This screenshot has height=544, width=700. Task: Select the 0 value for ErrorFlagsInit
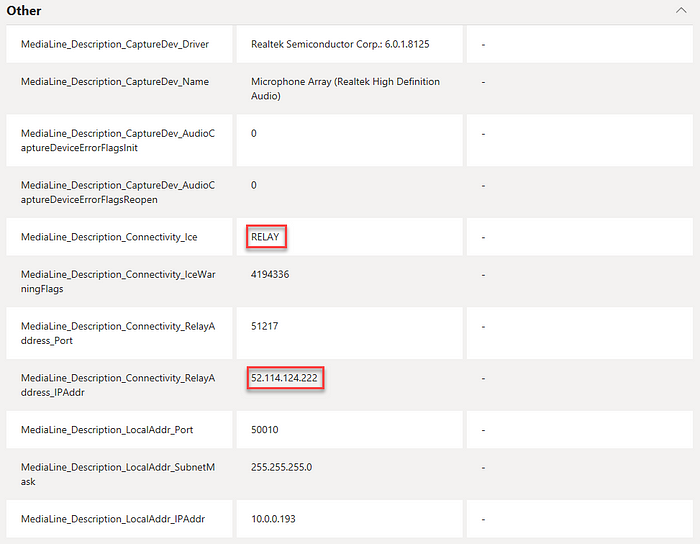coord(254,133)
